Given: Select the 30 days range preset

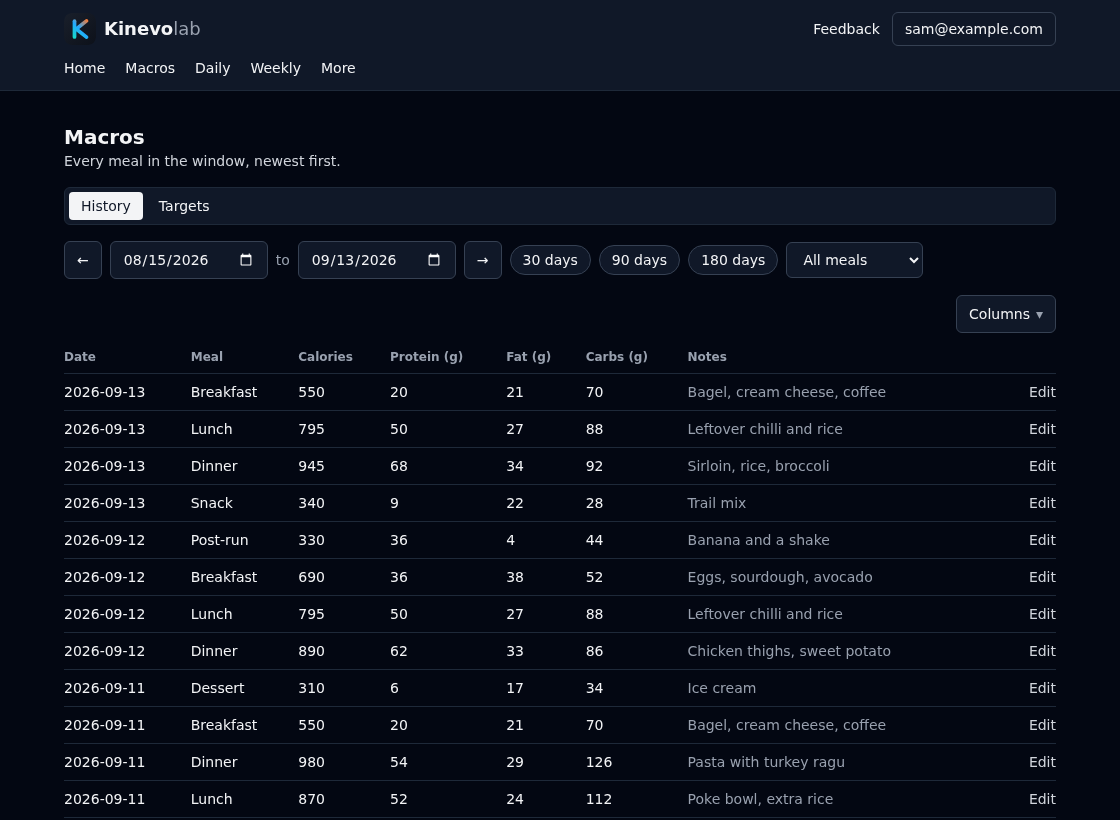Looking at the screenshot, I should click(550, 260).
